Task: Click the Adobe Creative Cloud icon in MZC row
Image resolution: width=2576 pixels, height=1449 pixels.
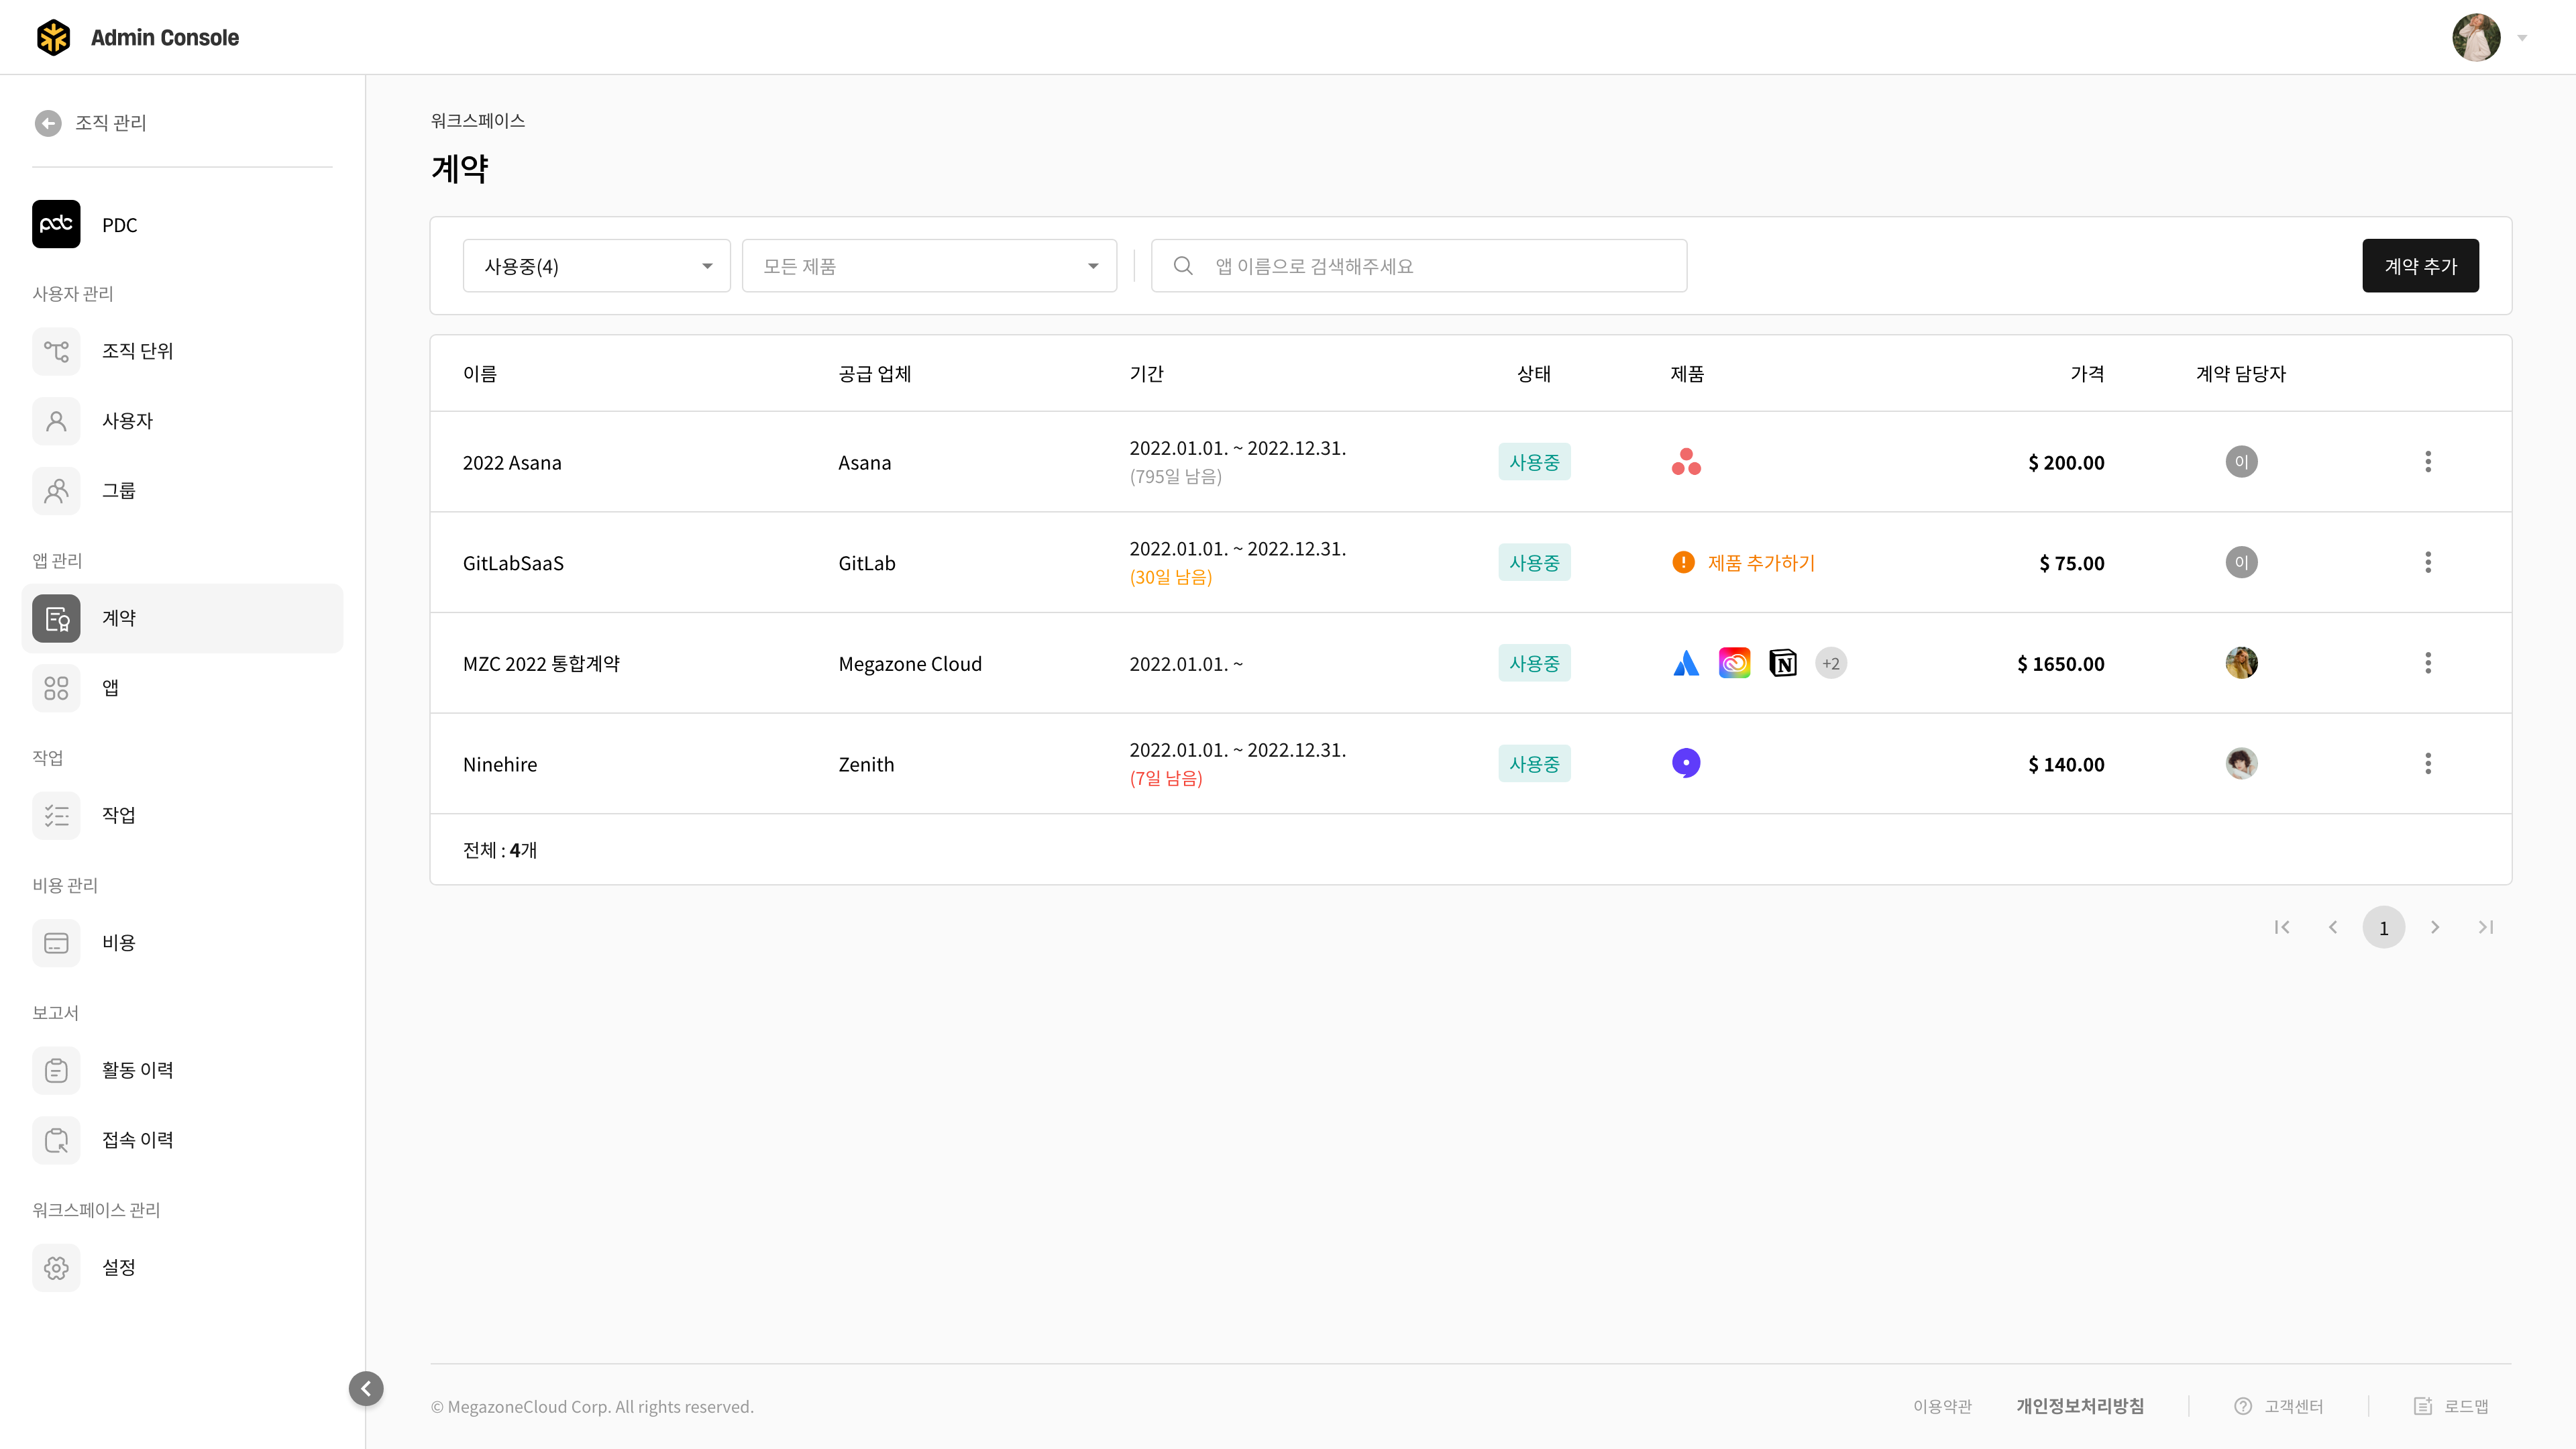Action: pos(1735,663)
